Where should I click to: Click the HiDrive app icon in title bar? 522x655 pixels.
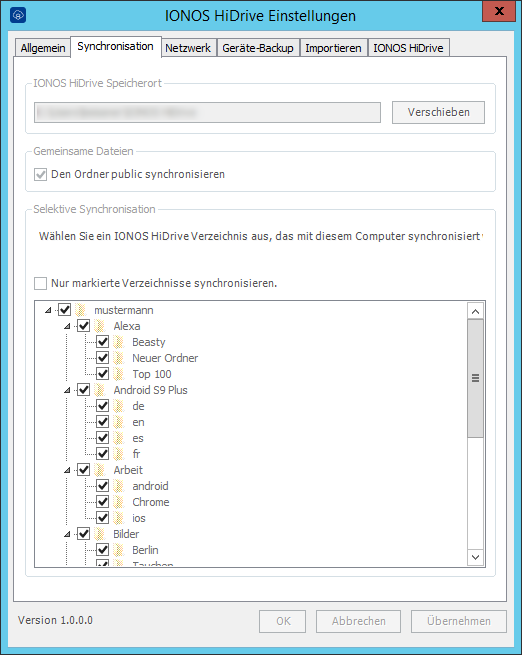pos(18,15)
